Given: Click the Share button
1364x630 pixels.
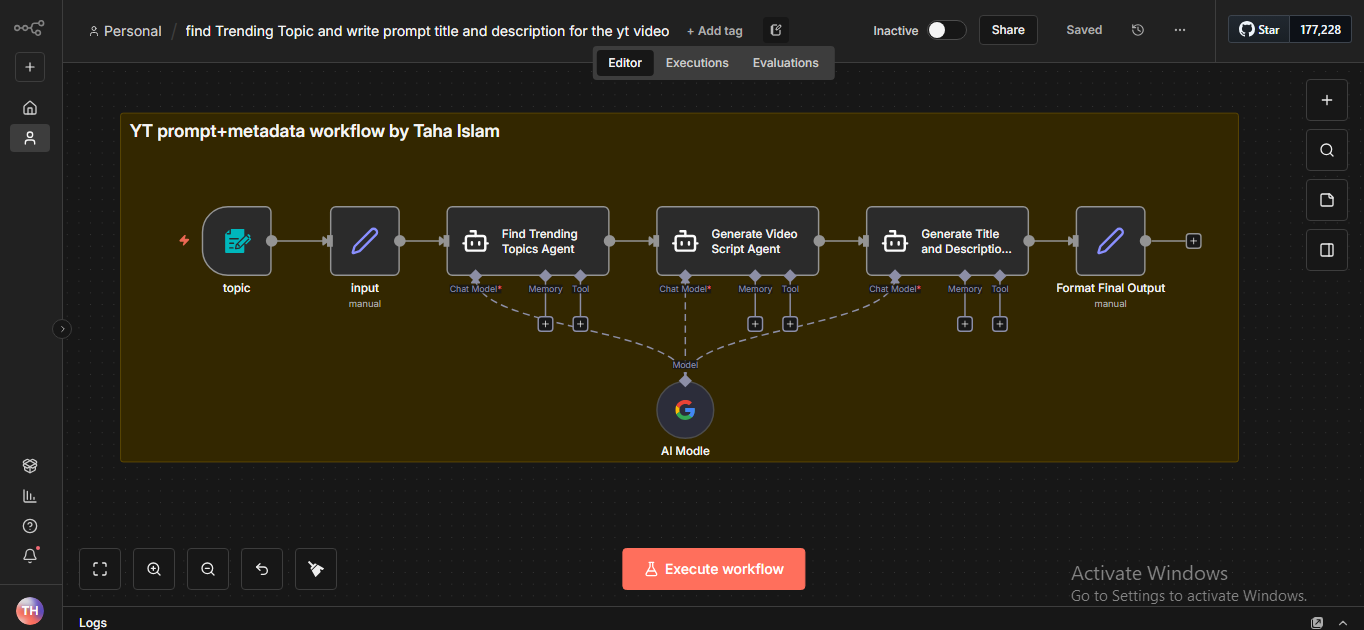Looking at the screenshot, I should click(1007, 30).
